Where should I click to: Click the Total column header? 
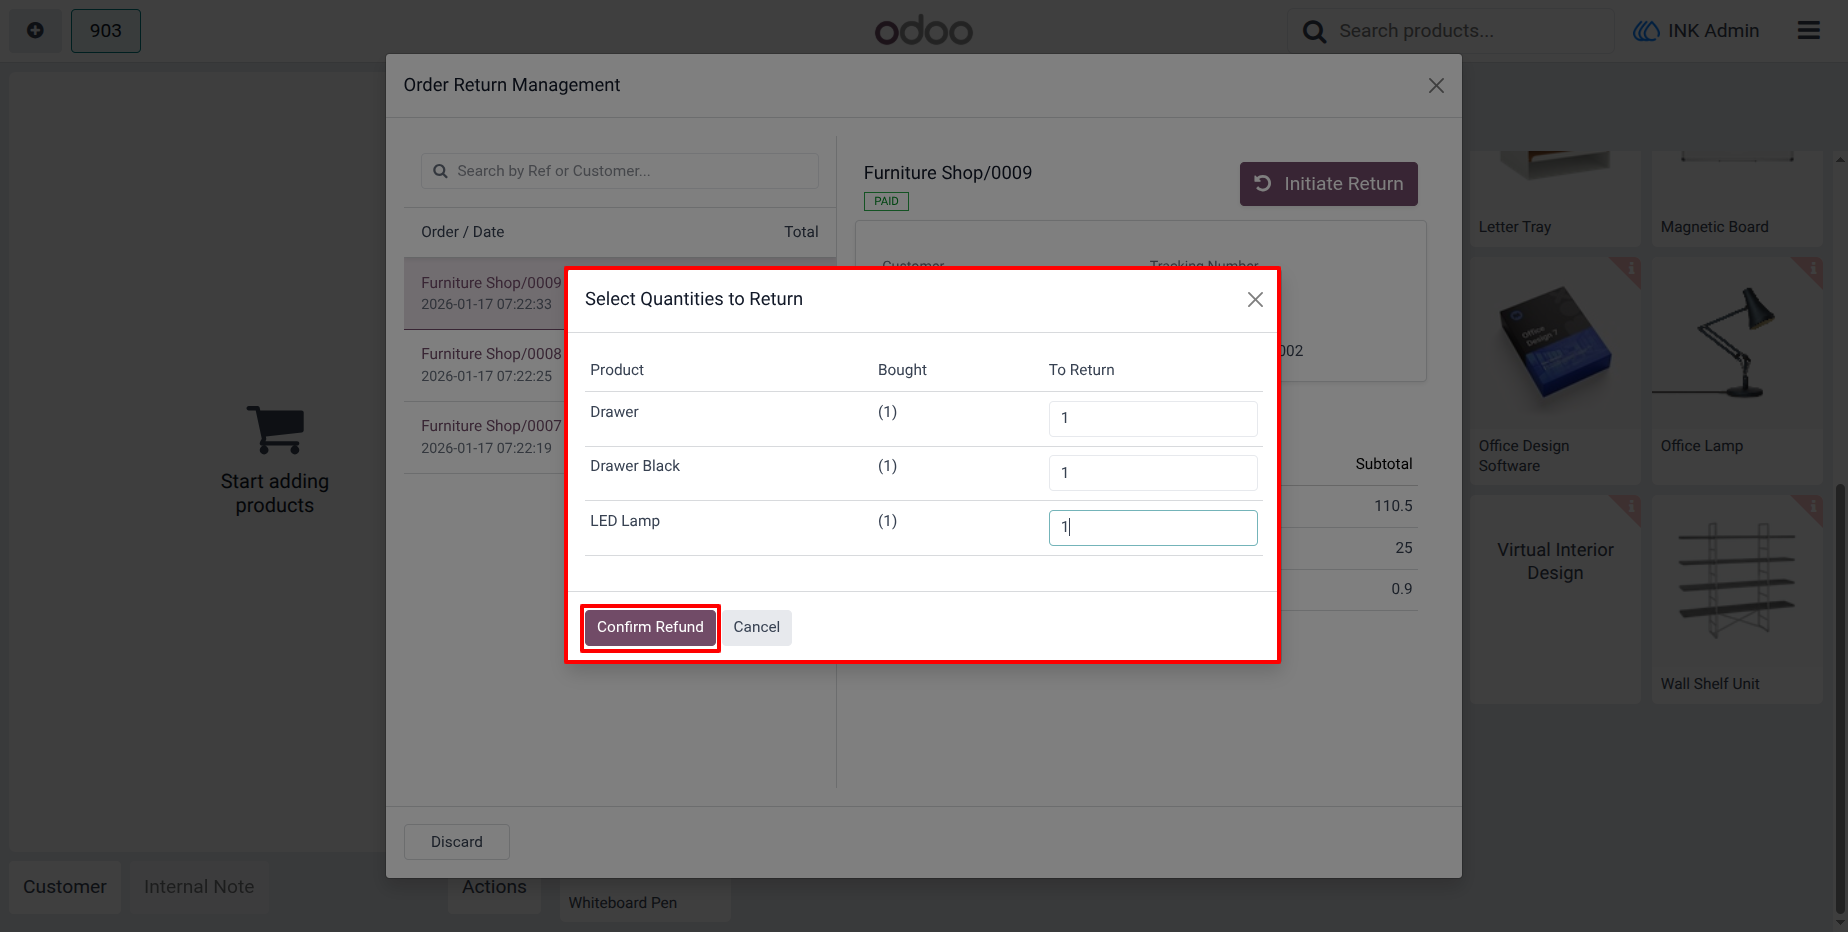pyautogui.click(x=801, y=232)
